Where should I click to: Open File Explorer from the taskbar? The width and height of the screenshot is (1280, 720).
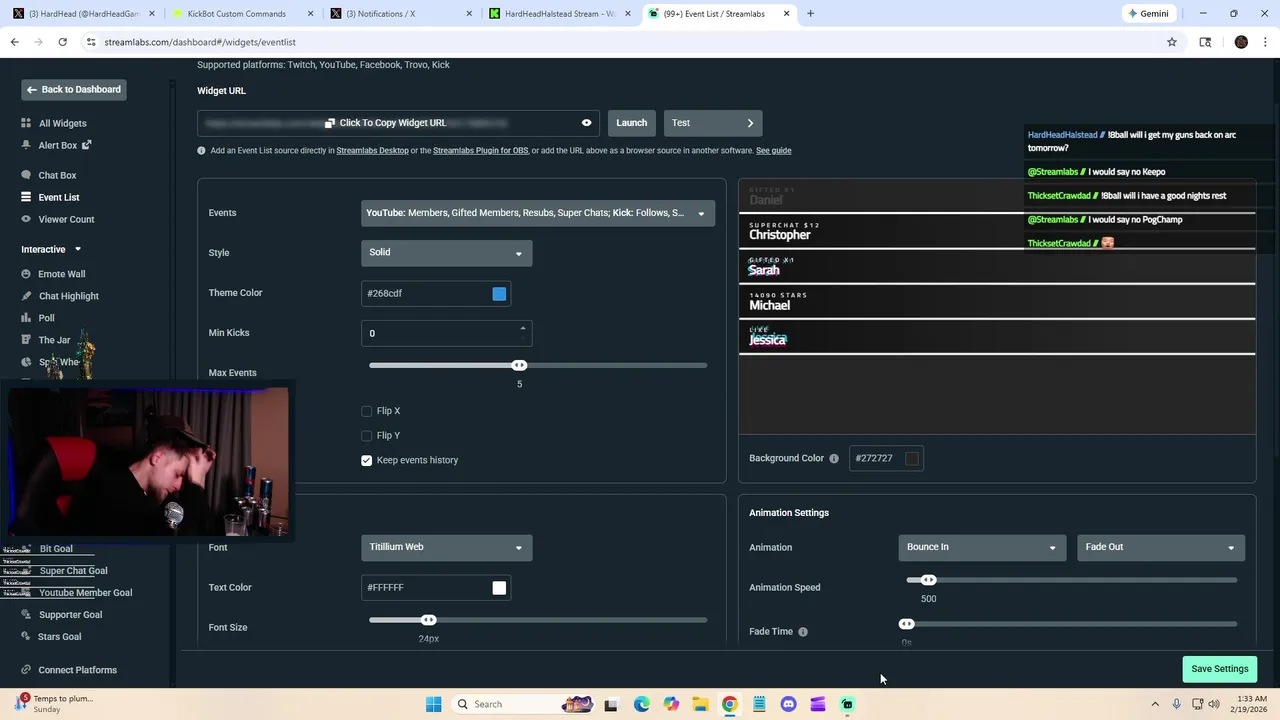700,704
